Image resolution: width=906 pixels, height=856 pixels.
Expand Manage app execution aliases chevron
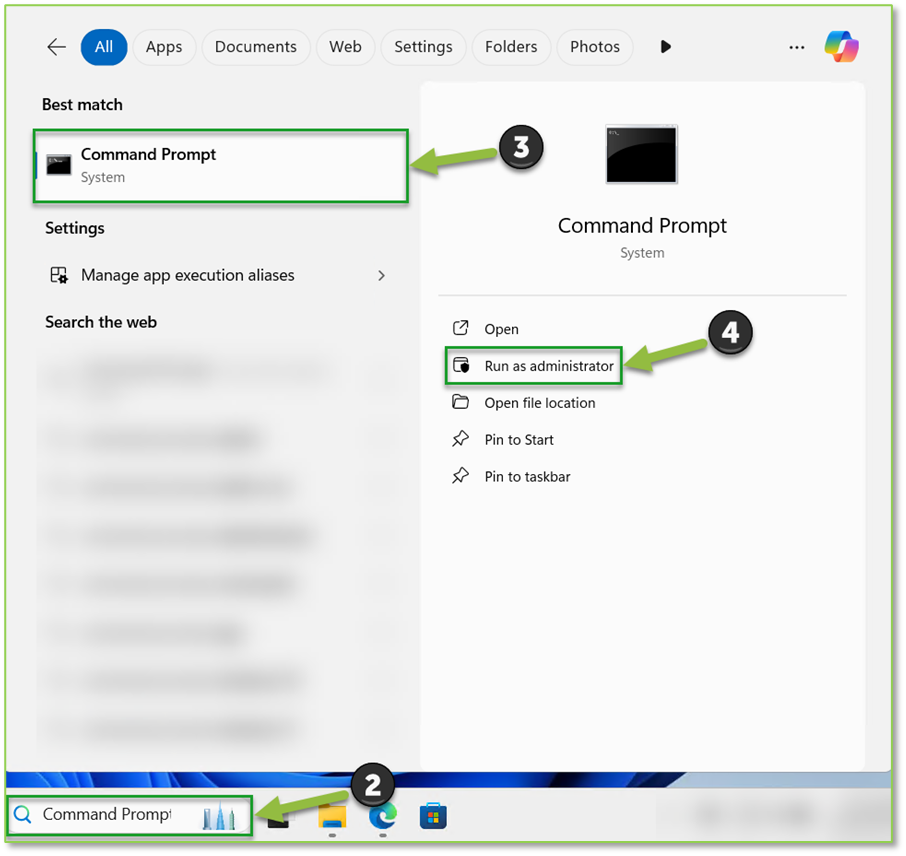(x=381, y=275)
